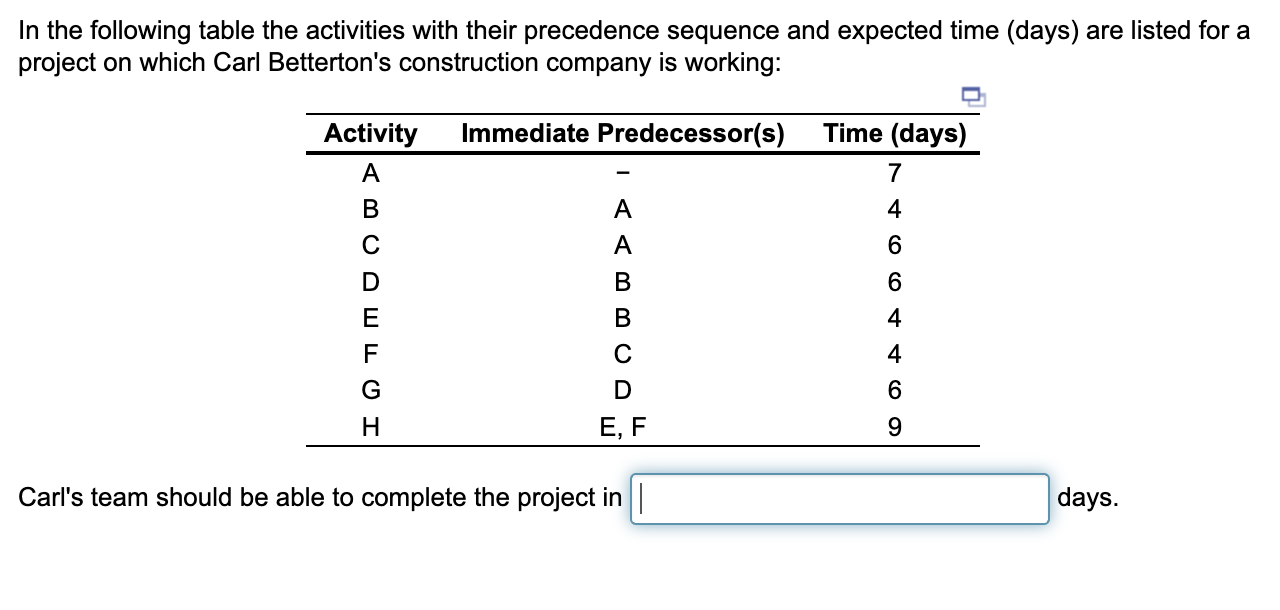Click activity E in the table
The image size is (1280, 610).
pos(371,316)
